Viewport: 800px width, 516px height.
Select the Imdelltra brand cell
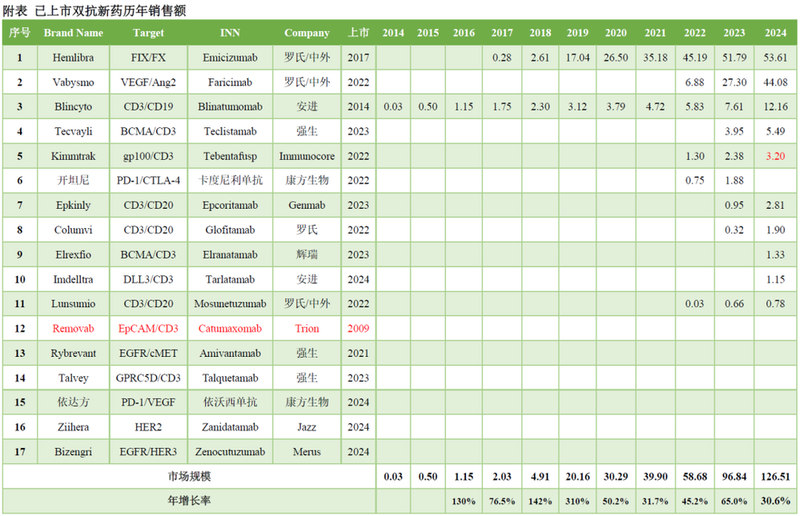73,279
